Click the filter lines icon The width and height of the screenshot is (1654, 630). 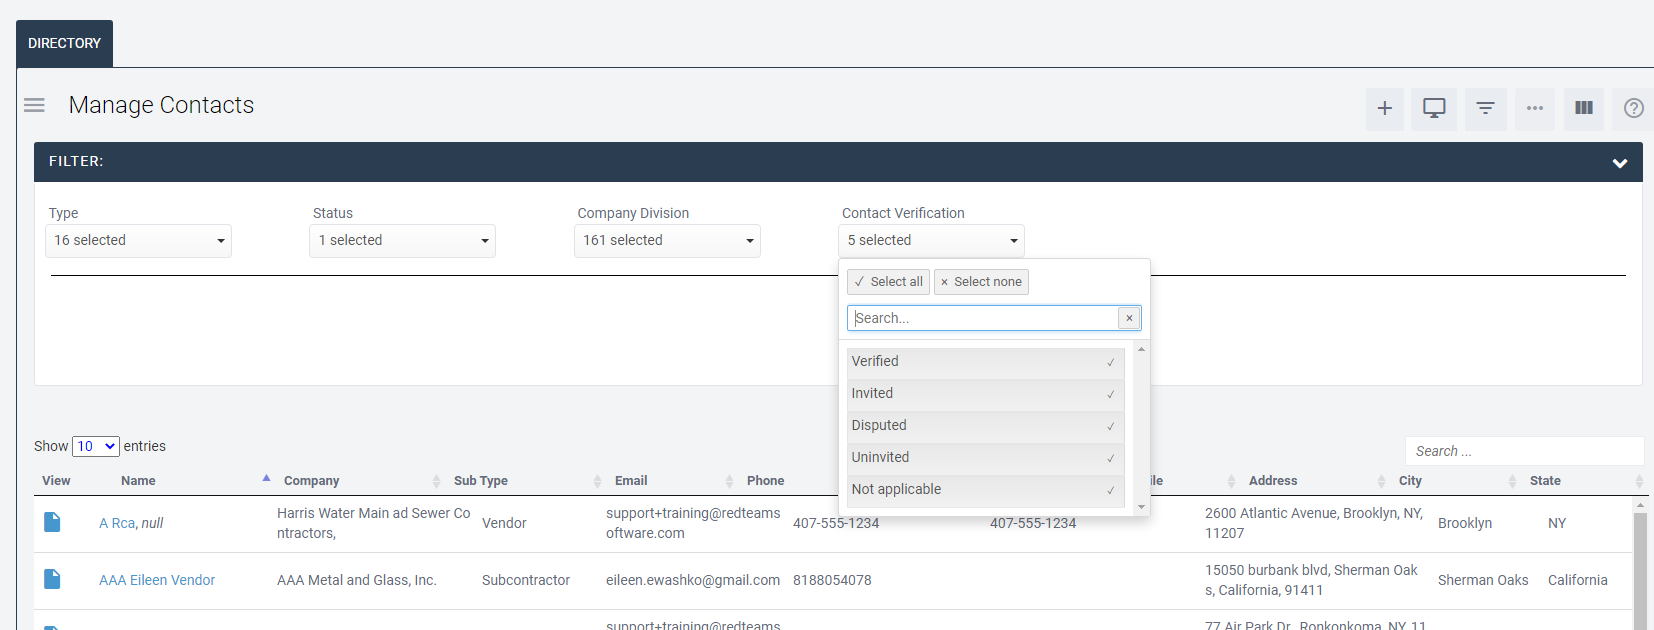(x=1485, y=108)
